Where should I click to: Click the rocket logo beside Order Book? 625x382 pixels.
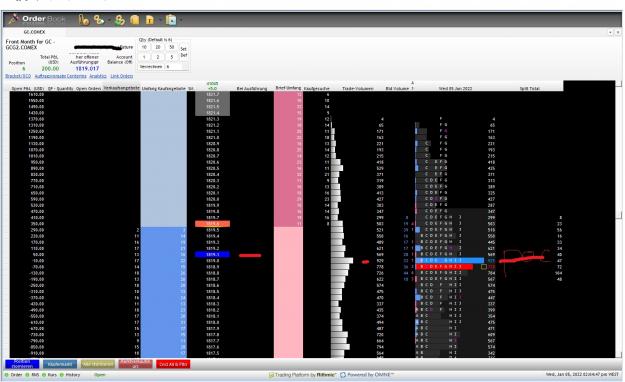tap(13, 19)
